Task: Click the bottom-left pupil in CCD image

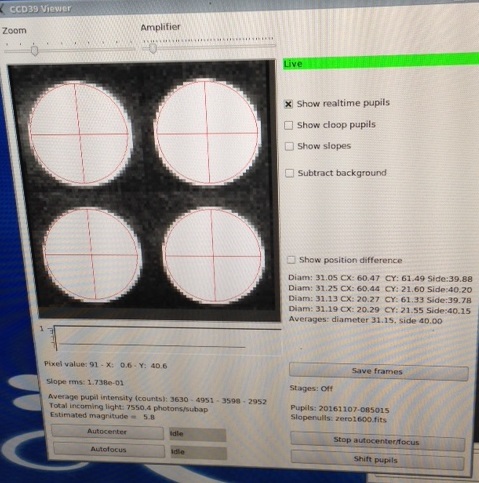Action: (92, 254)
